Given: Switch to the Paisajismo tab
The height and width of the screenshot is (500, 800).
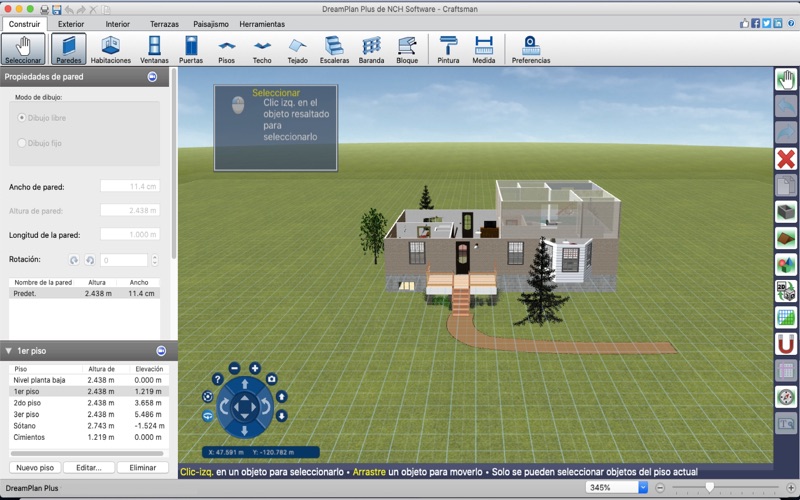Looking at the screenshot, I should point(211,24).
